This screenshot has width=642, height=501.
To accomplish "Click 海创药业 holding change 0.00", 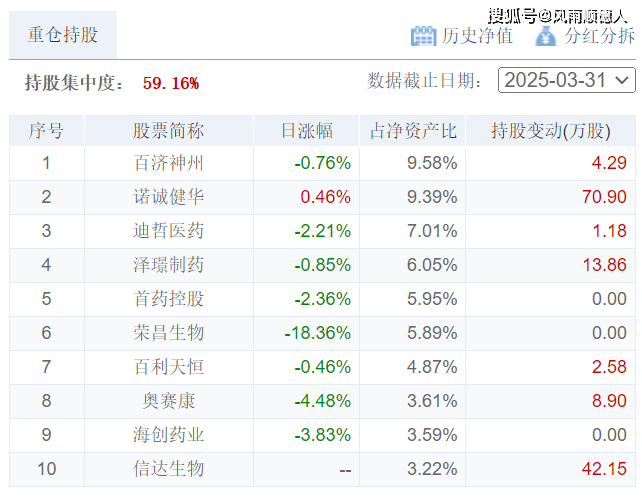I will [x=609, y=435].
